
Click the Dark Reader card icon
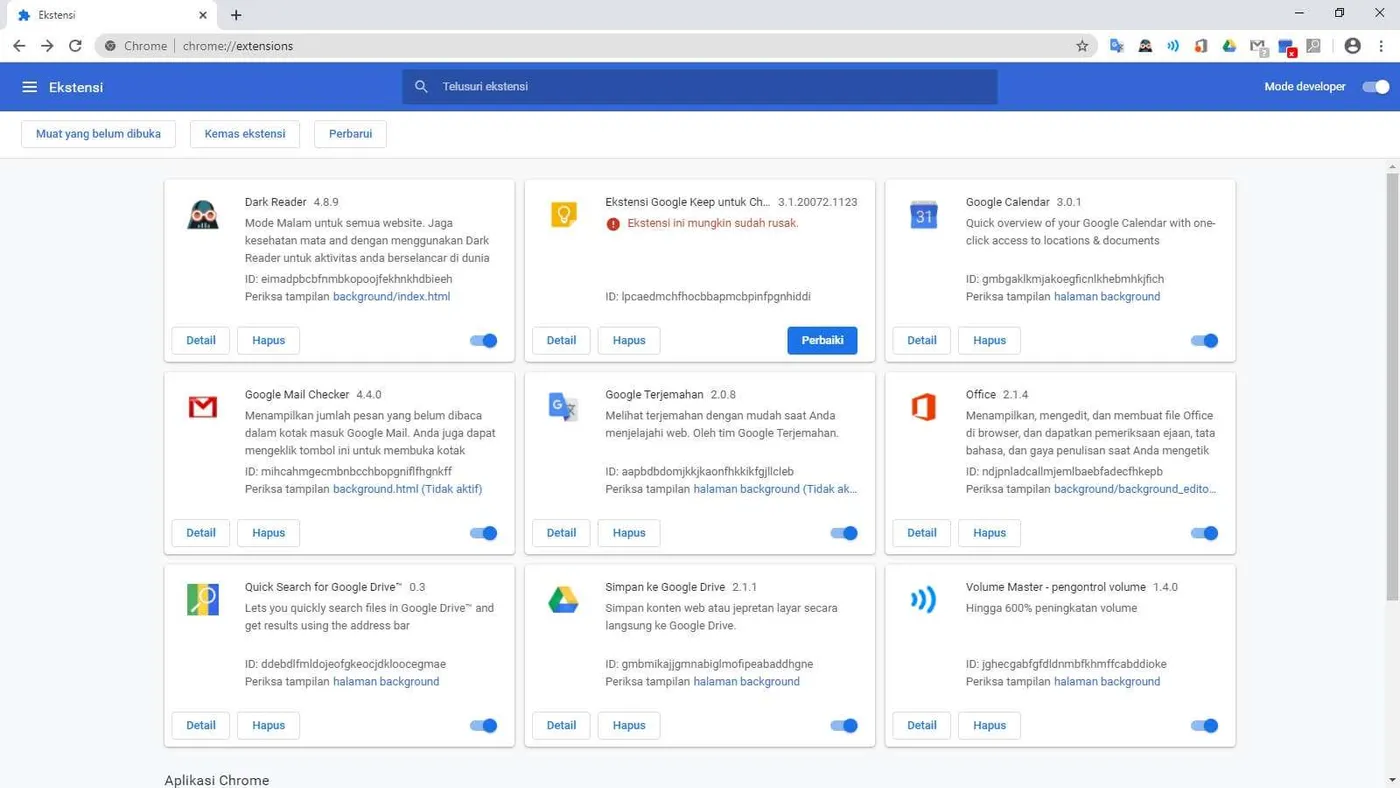[203, 215]
